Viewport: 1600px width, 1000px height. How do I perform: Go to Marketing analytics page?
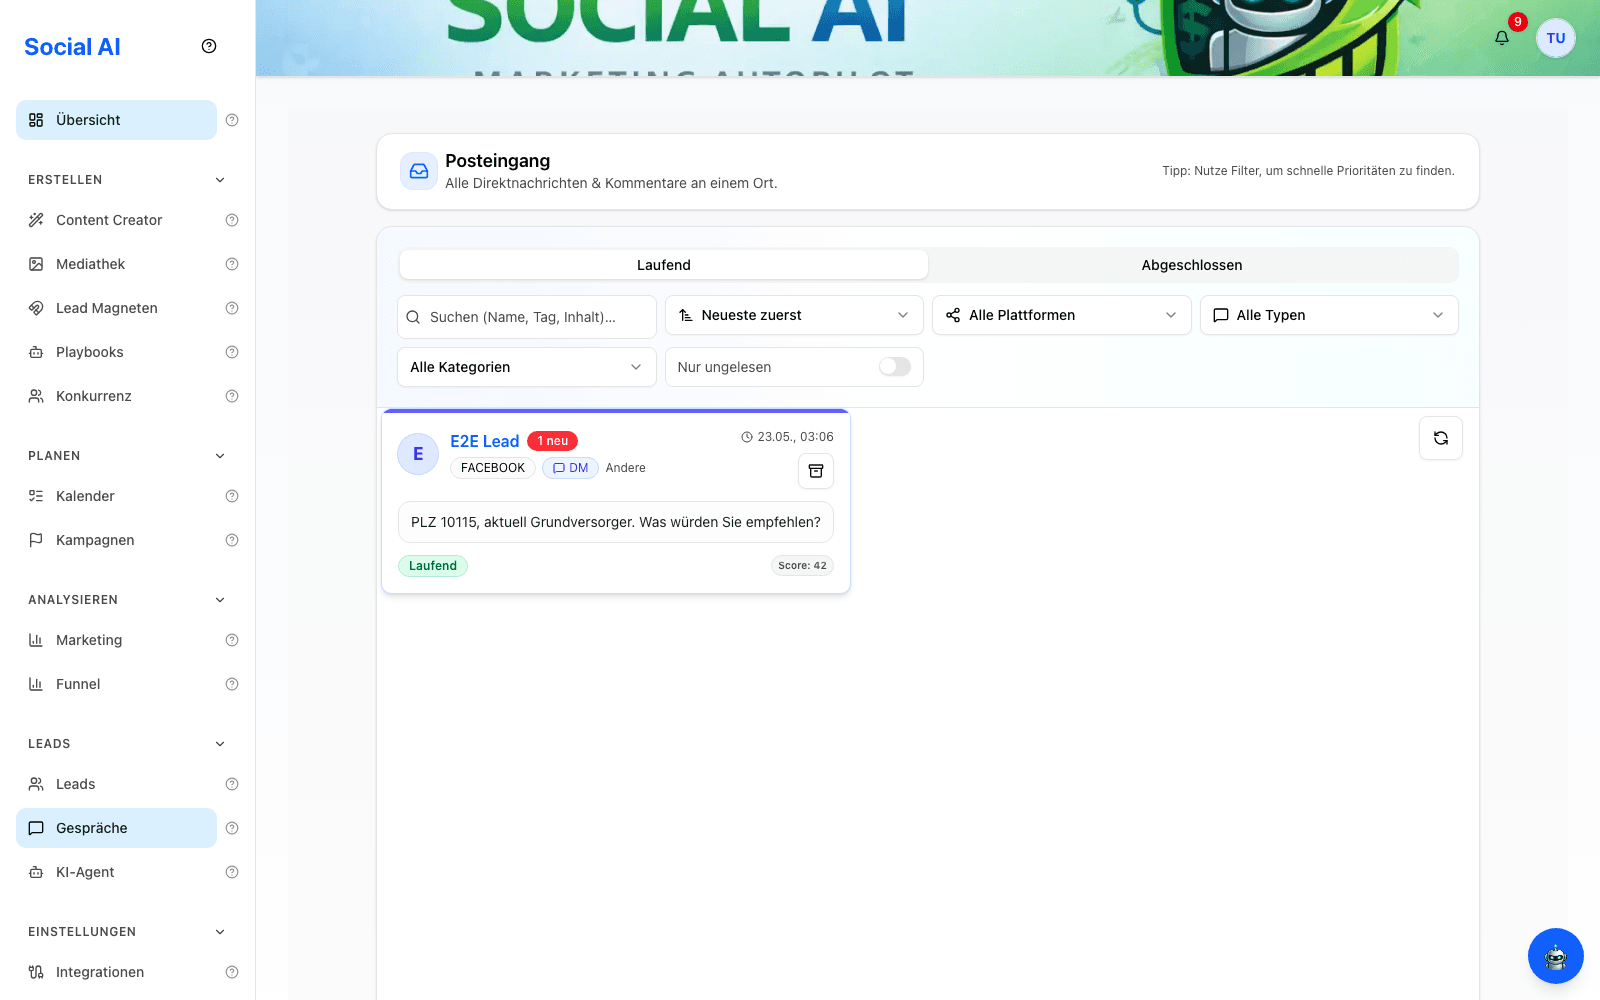click(116, 640)
